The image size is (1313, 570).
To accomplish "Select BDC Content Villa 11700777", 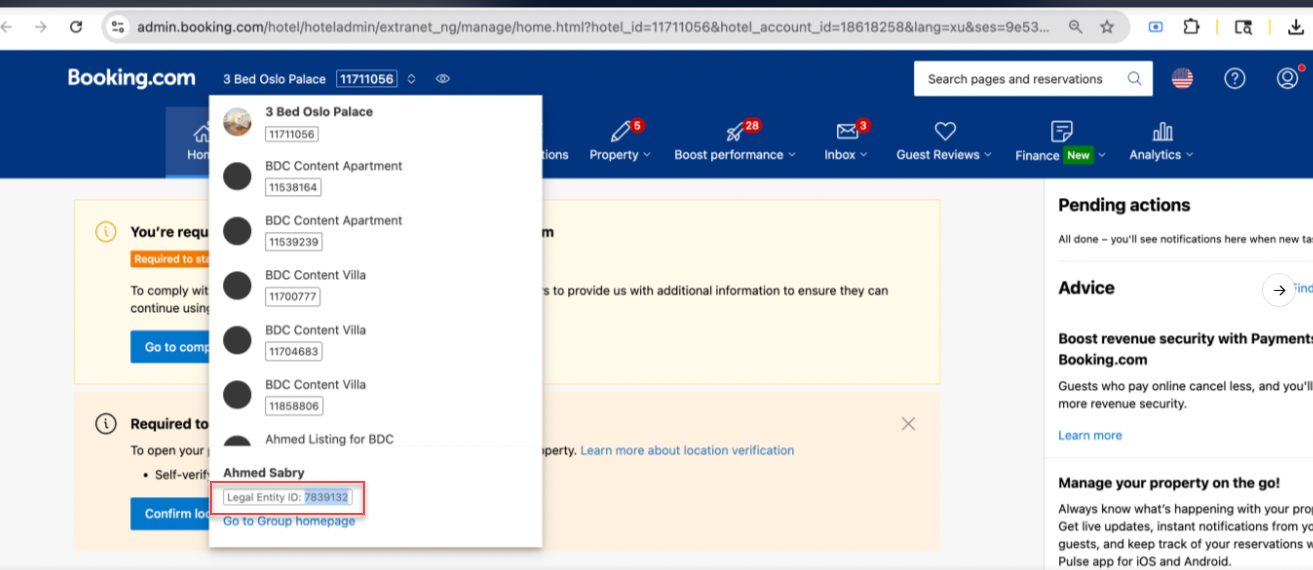I will 375,286.
